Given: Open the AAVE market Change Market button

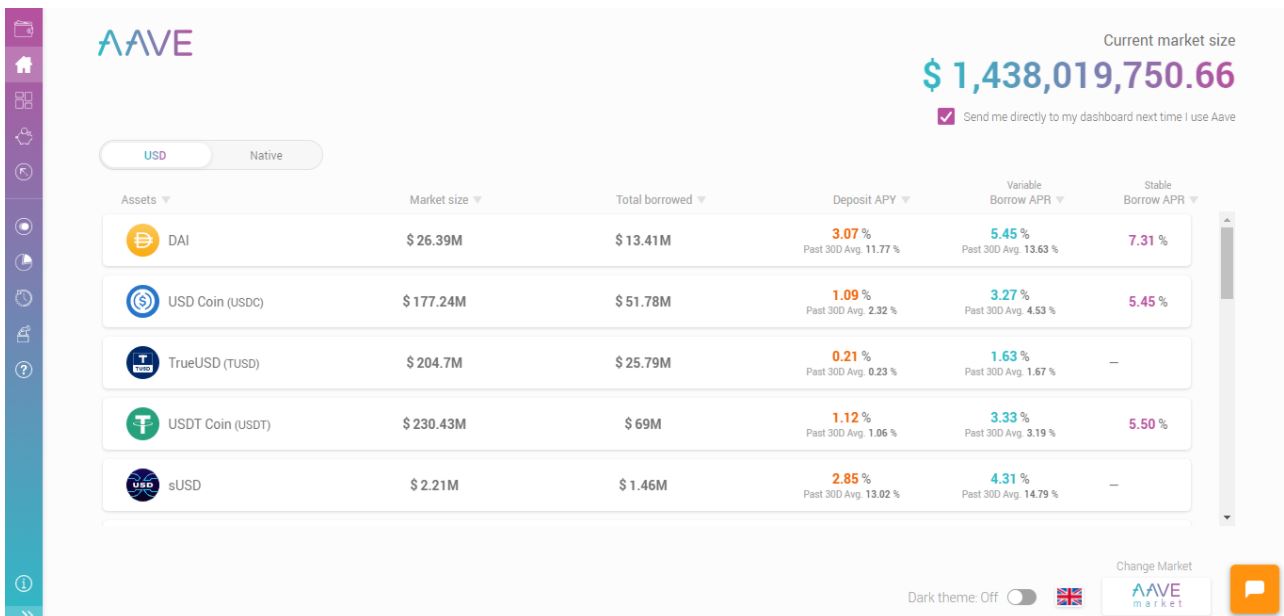Looking at the screenshot, I should coord(1155,594).
